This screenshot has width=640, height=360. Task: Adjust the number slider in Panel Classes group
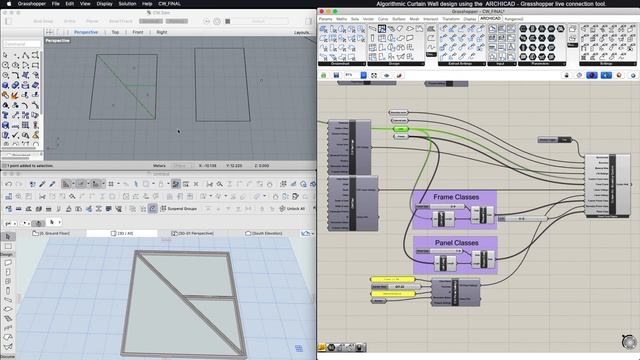(439, 251)
